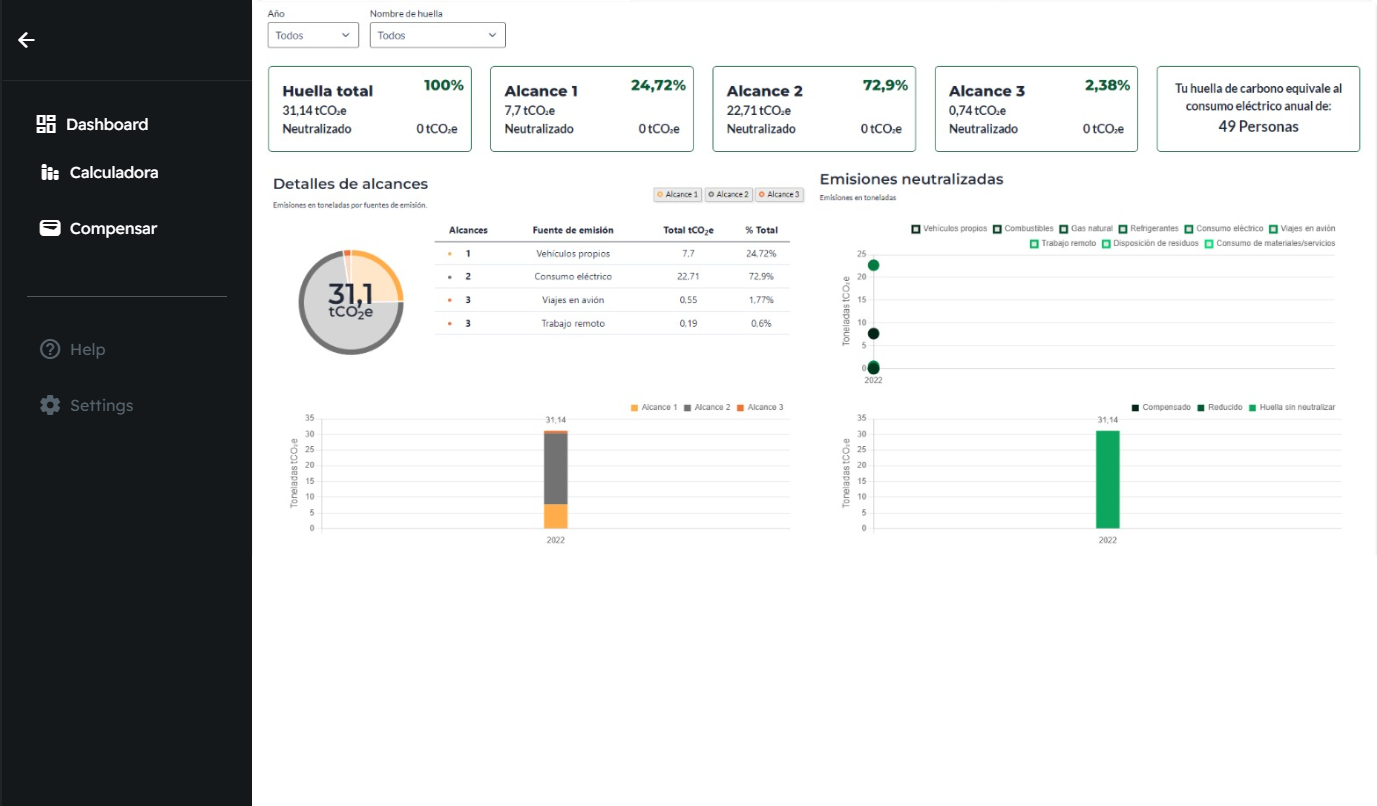Image resolution: width=1377 pixels, height=806 pixels.
Task: Click the orange Alcance 1 stacked bar segment
Action: (555, 516)
